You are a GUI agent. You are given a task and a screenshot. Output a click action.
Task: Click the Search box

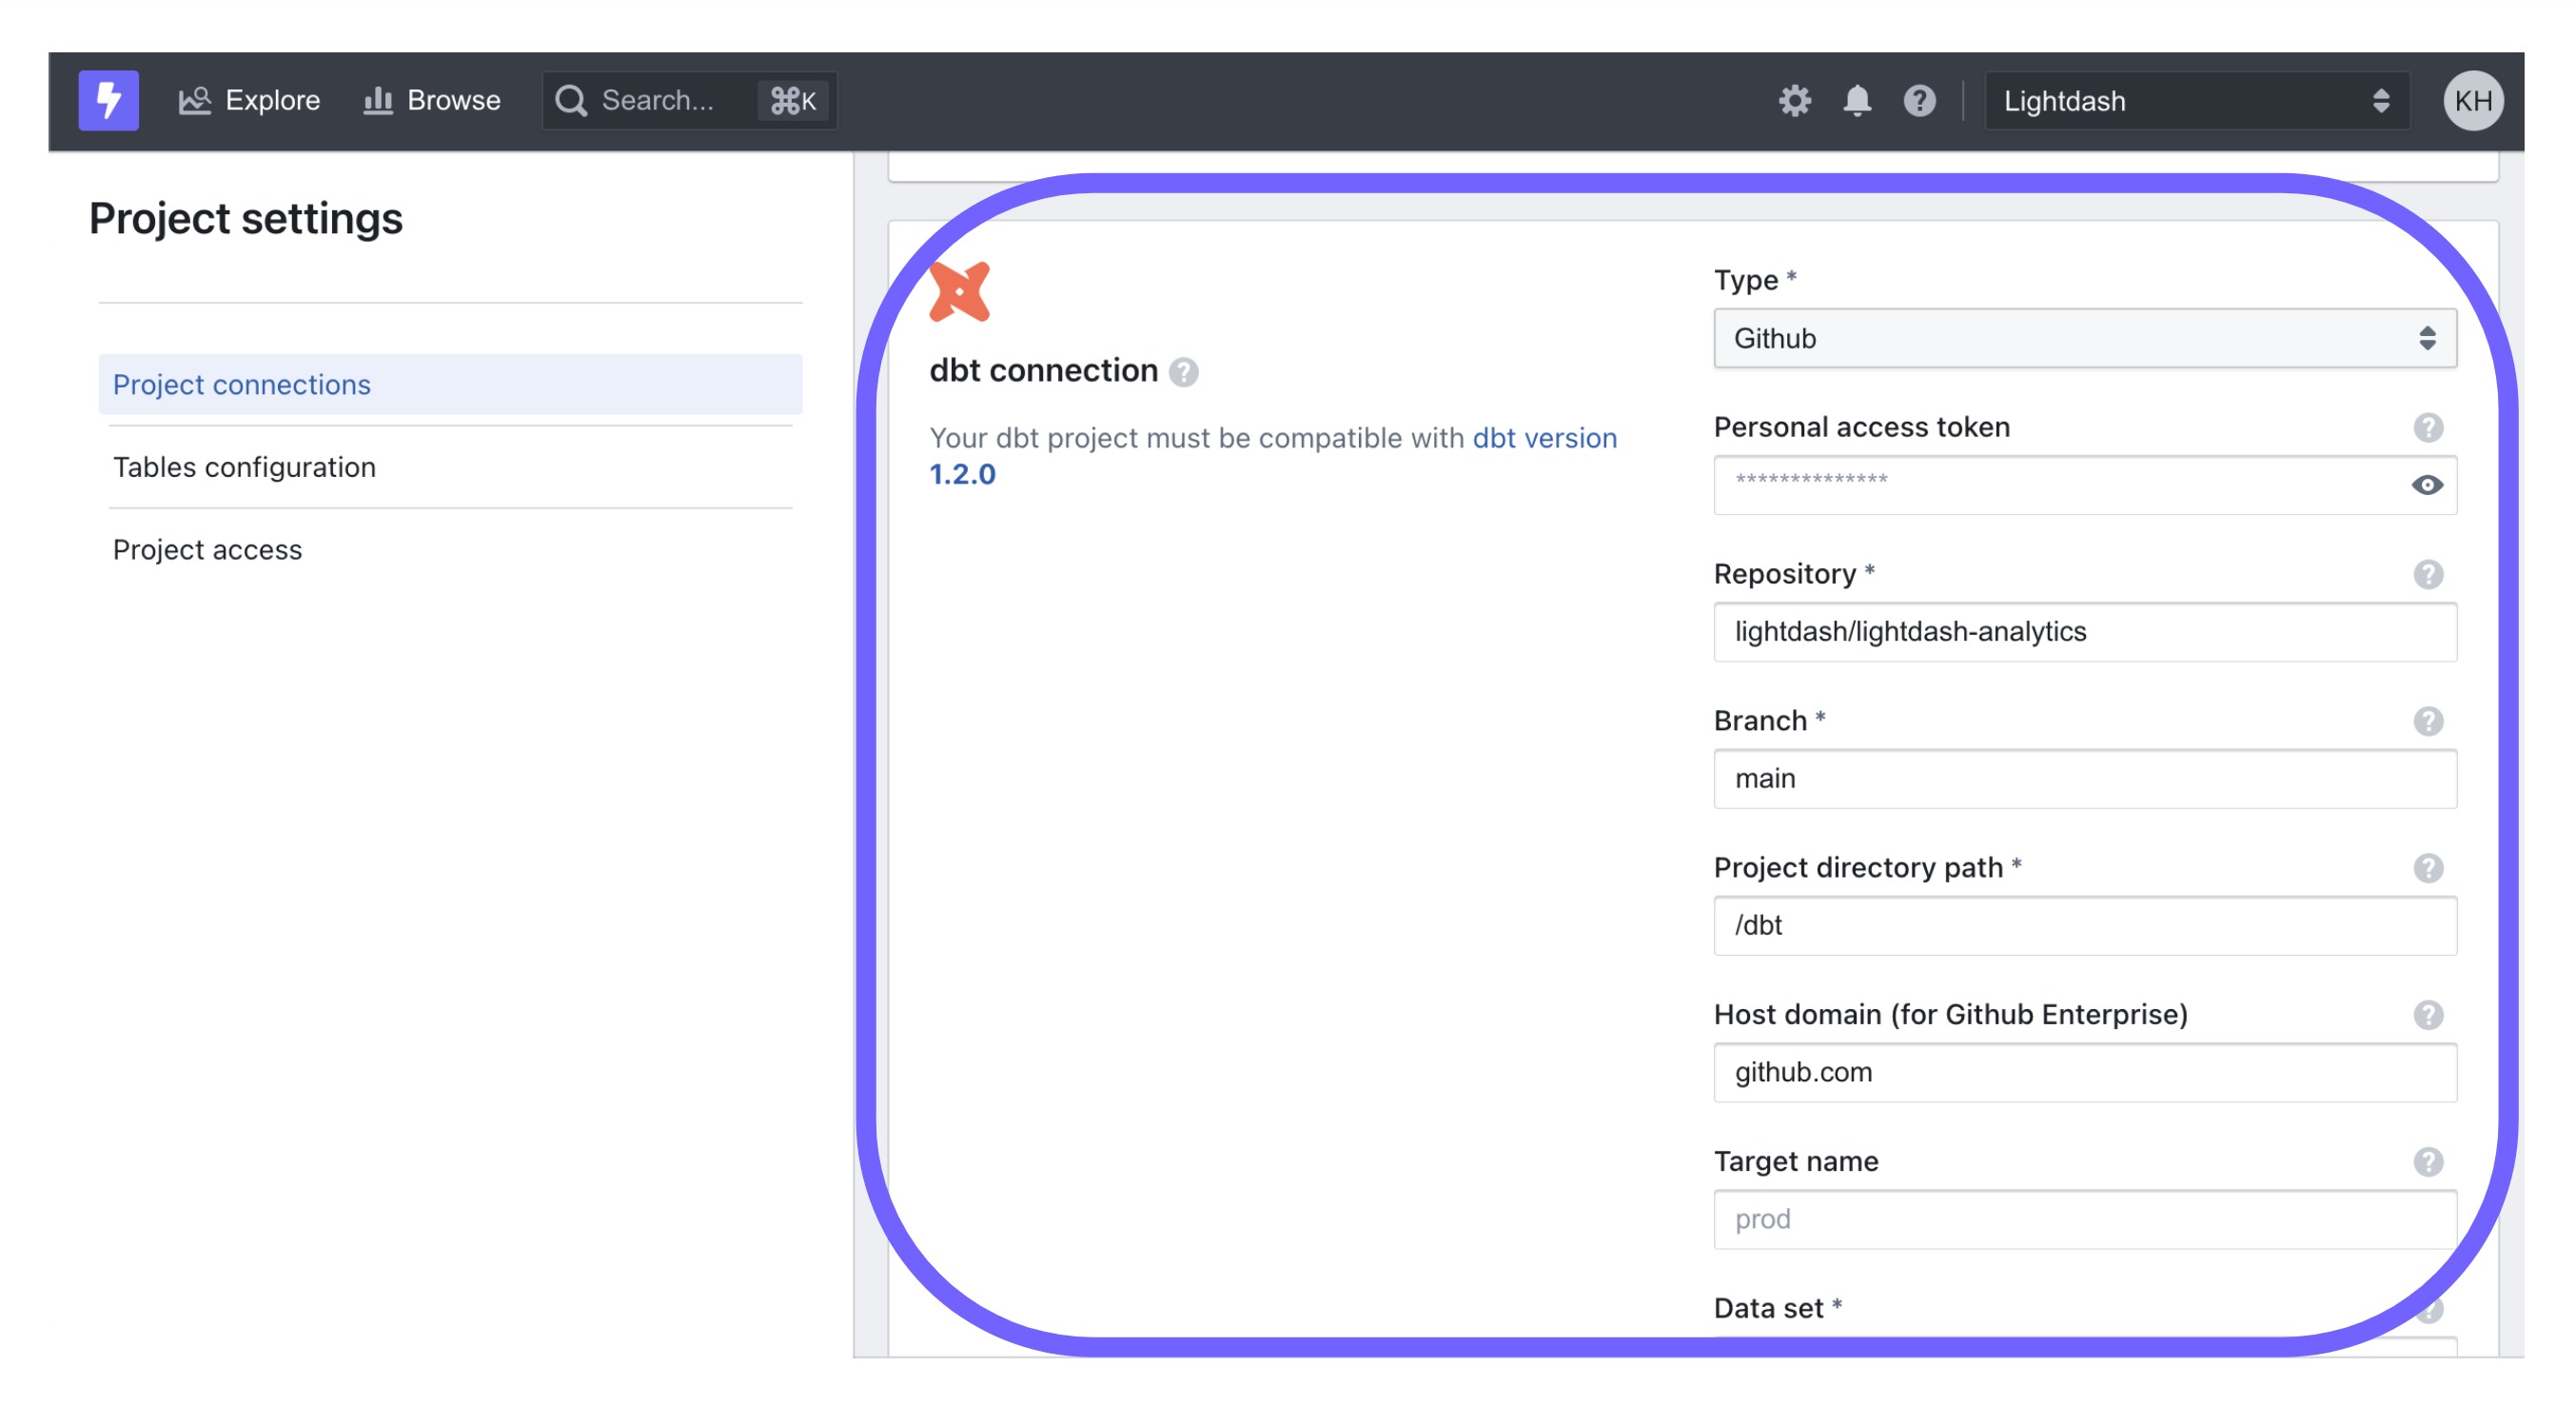pyautogui.click(x=689, y=100)
